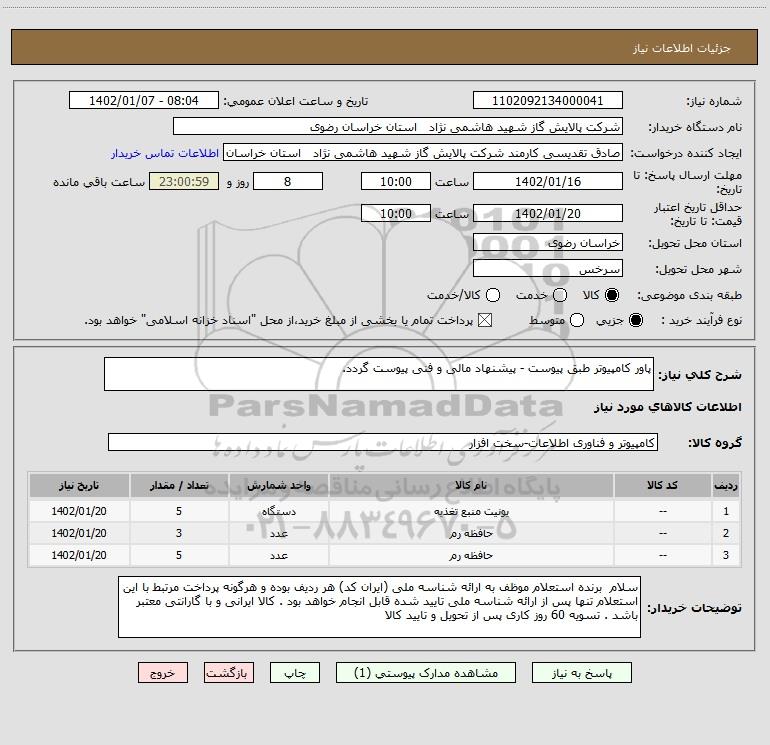Click the response deadline time field 10:00
770x745 pixels.
(396, 181)
